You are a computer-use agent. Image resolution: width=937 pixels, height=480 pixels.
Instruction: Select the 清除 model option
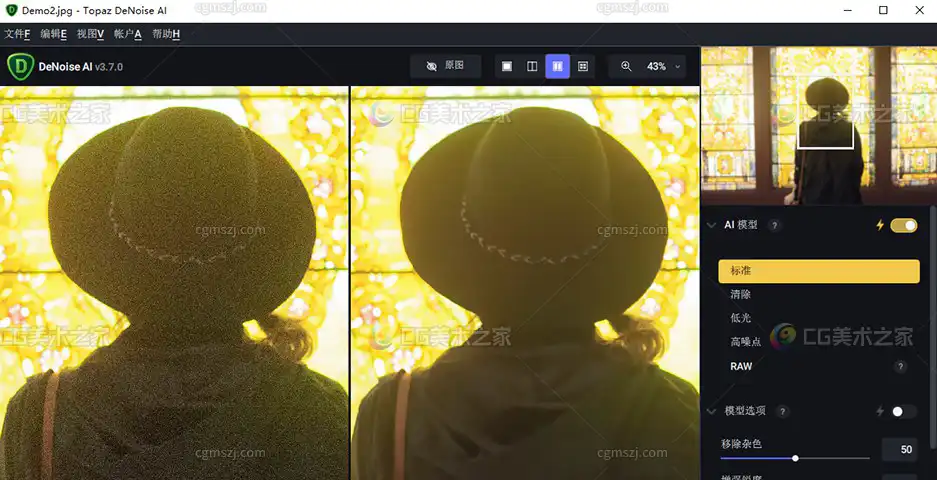(740, 295)
